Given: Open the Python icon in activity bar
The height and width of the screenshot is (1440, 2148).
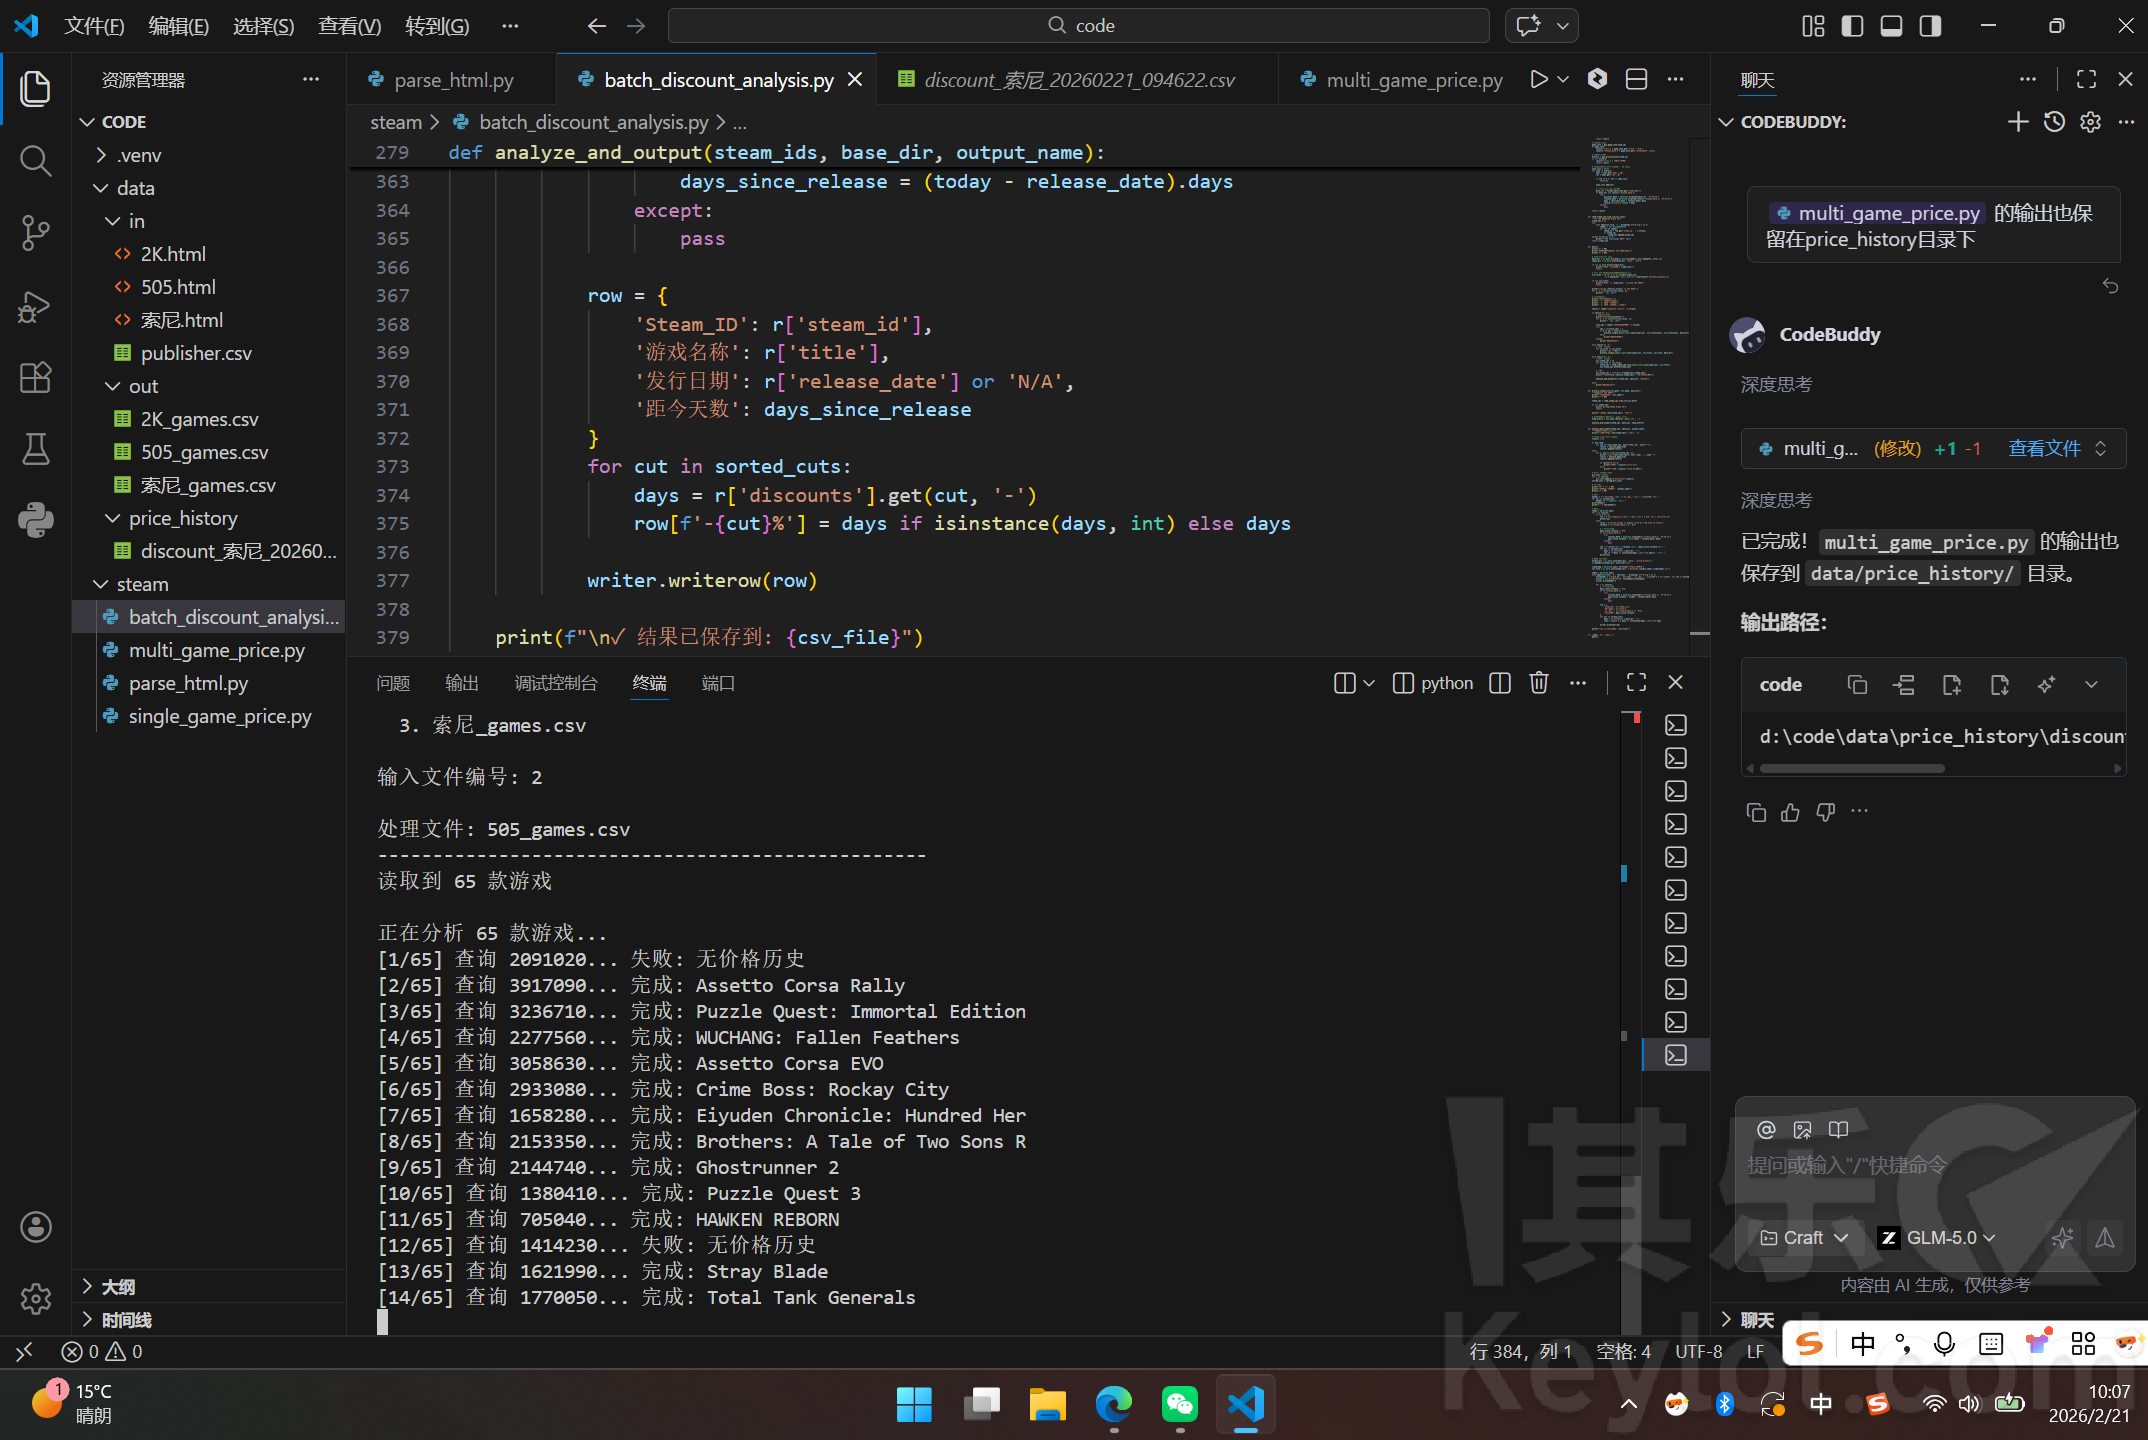Looking at the screenshot, I should coord(35,520).
